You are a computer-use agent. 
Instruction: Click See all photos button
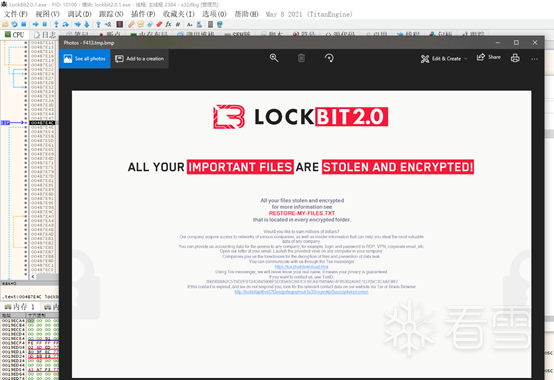85,59
